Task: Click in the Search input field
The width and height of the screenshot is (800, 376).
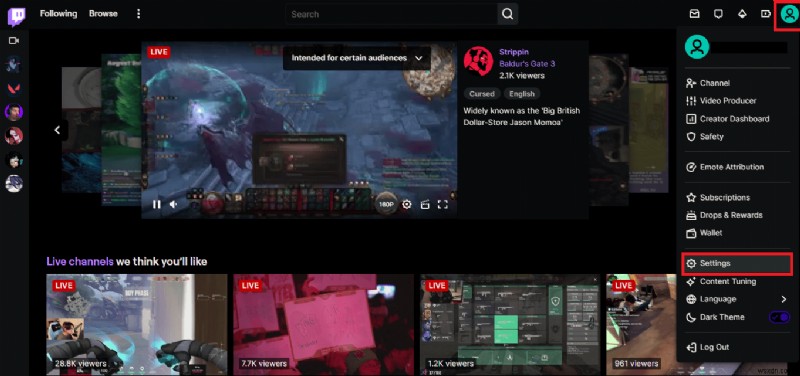Action: pos(391,14)
